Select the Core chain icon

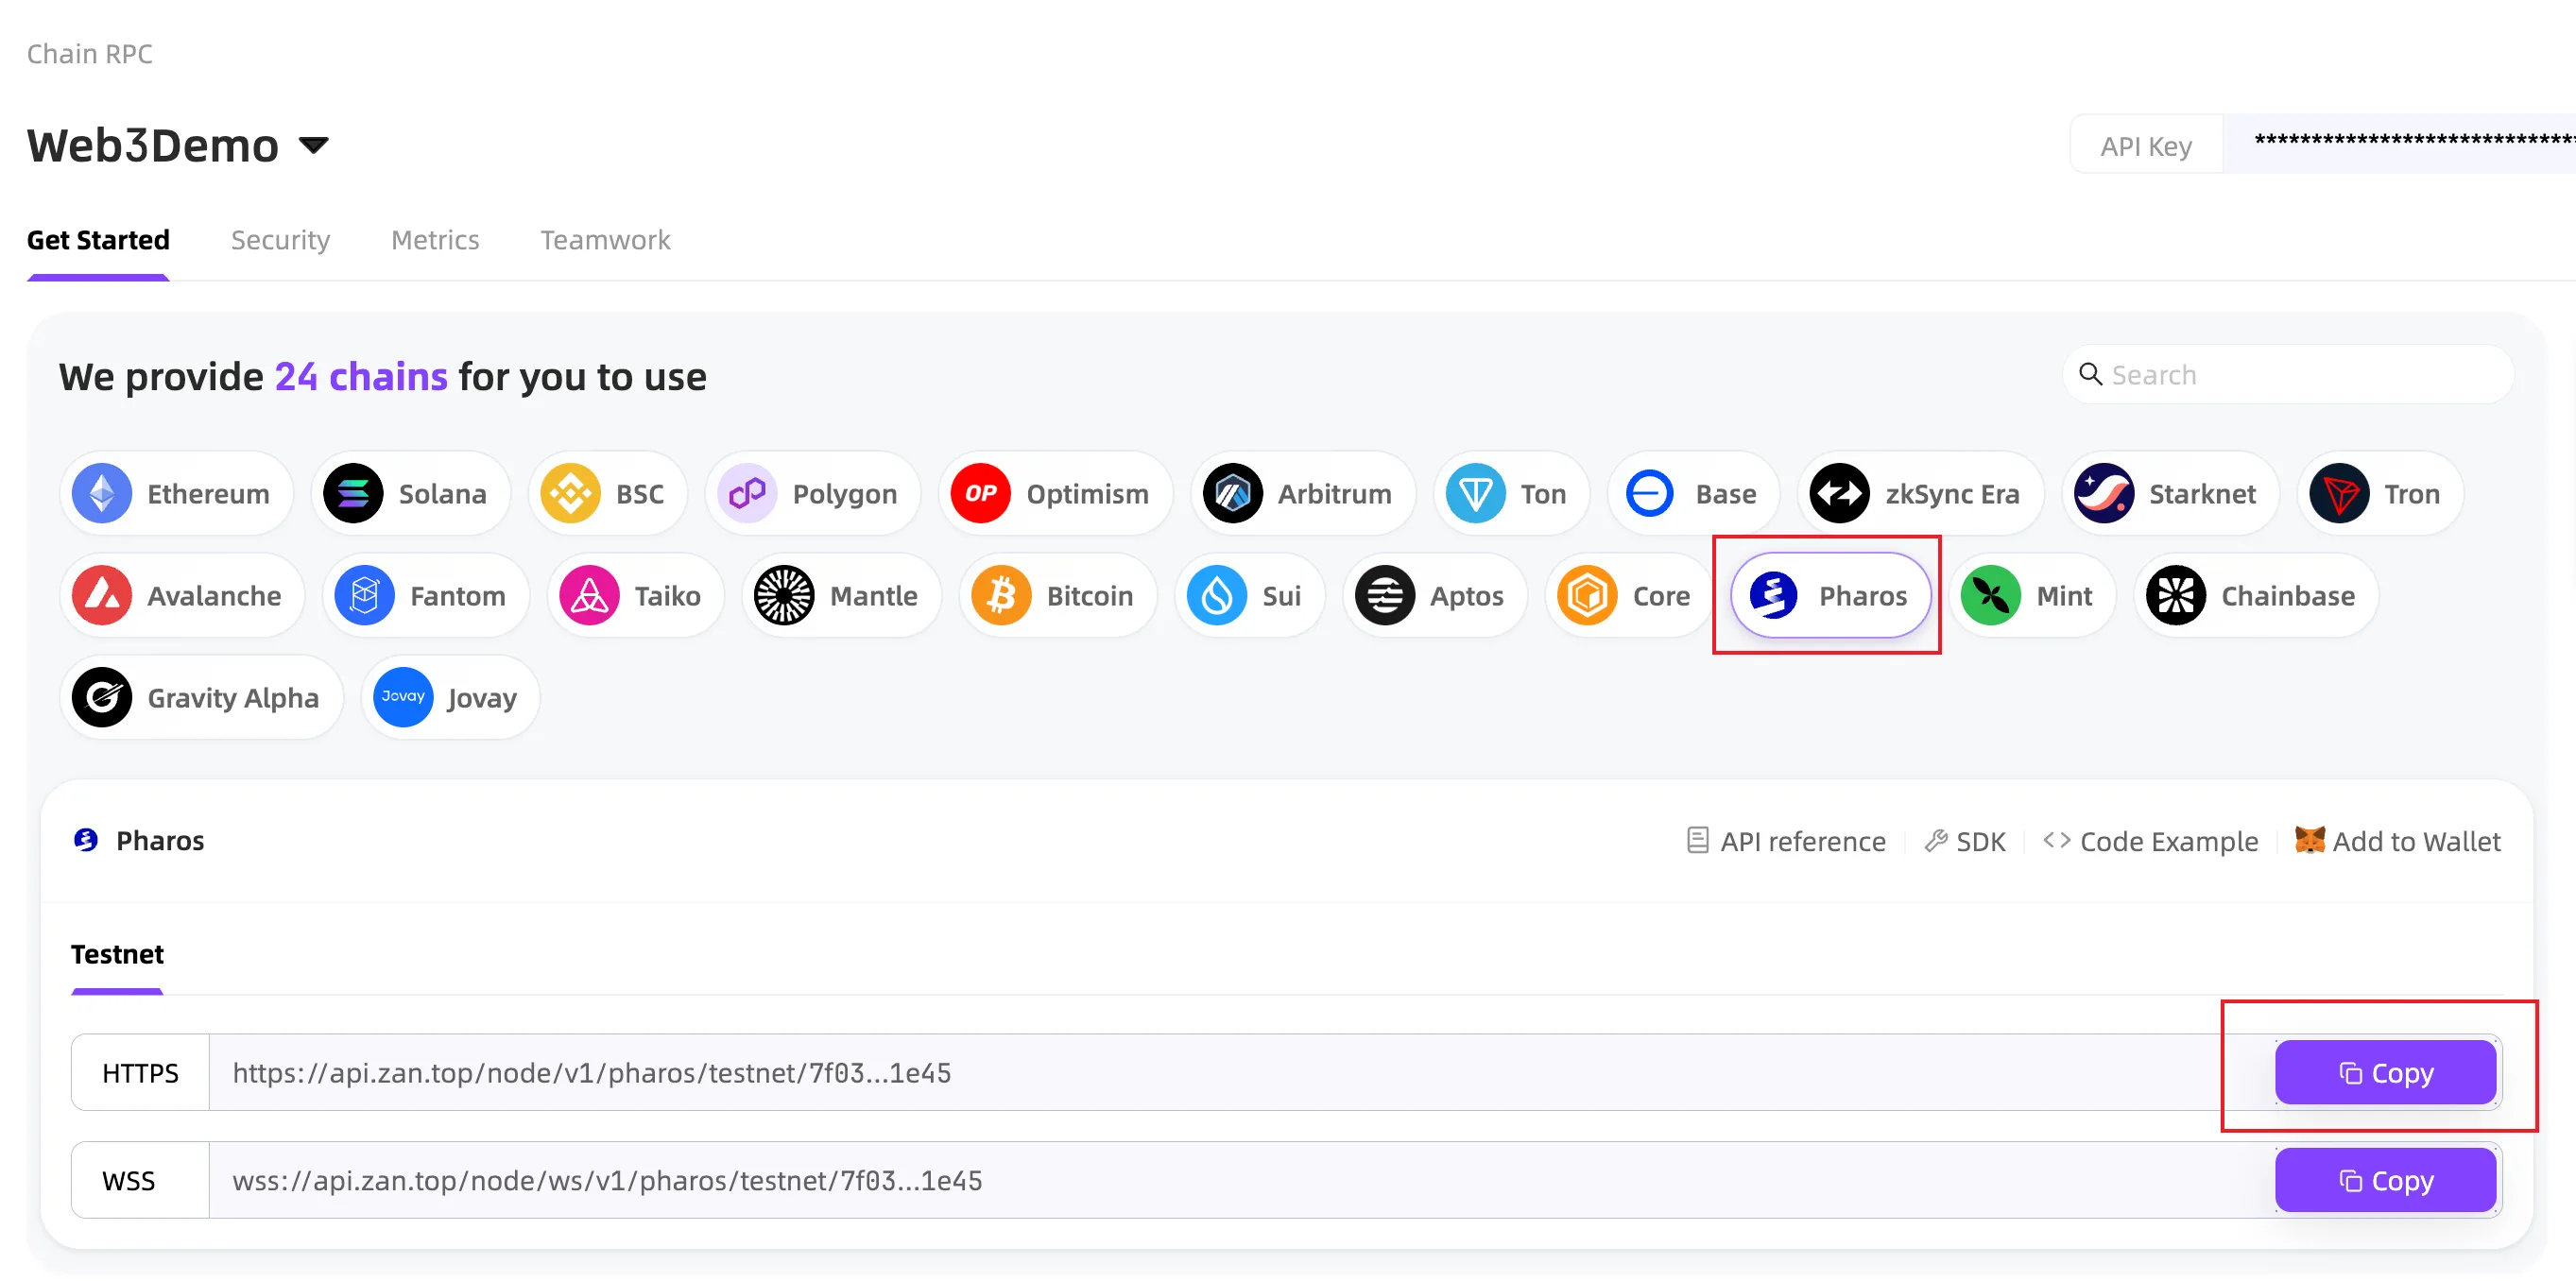tap(1587, 595)
